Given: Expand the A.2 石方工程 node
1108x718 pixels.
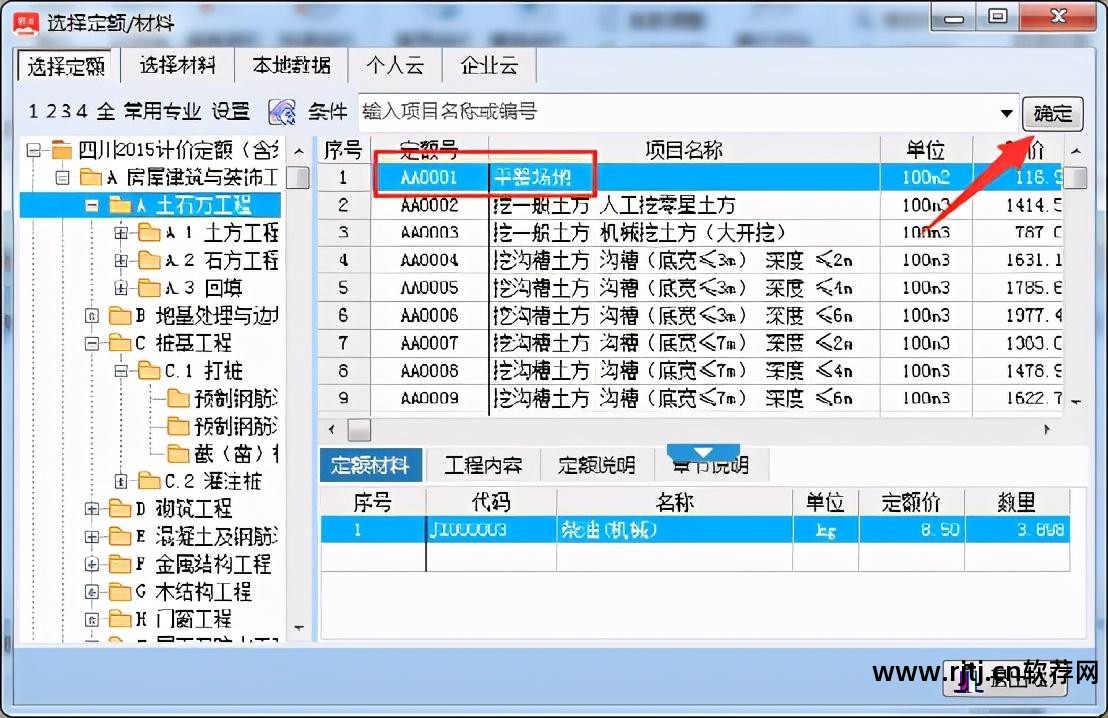Looking at the screenshot, I should (121, 261).
